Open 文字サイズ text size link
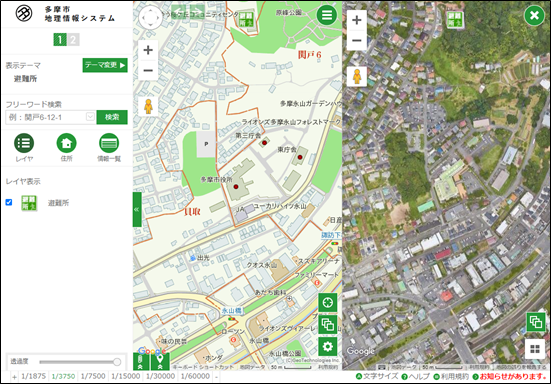This screenshot has width=551, height=384. pyautogui.click(x=377, y=377)
